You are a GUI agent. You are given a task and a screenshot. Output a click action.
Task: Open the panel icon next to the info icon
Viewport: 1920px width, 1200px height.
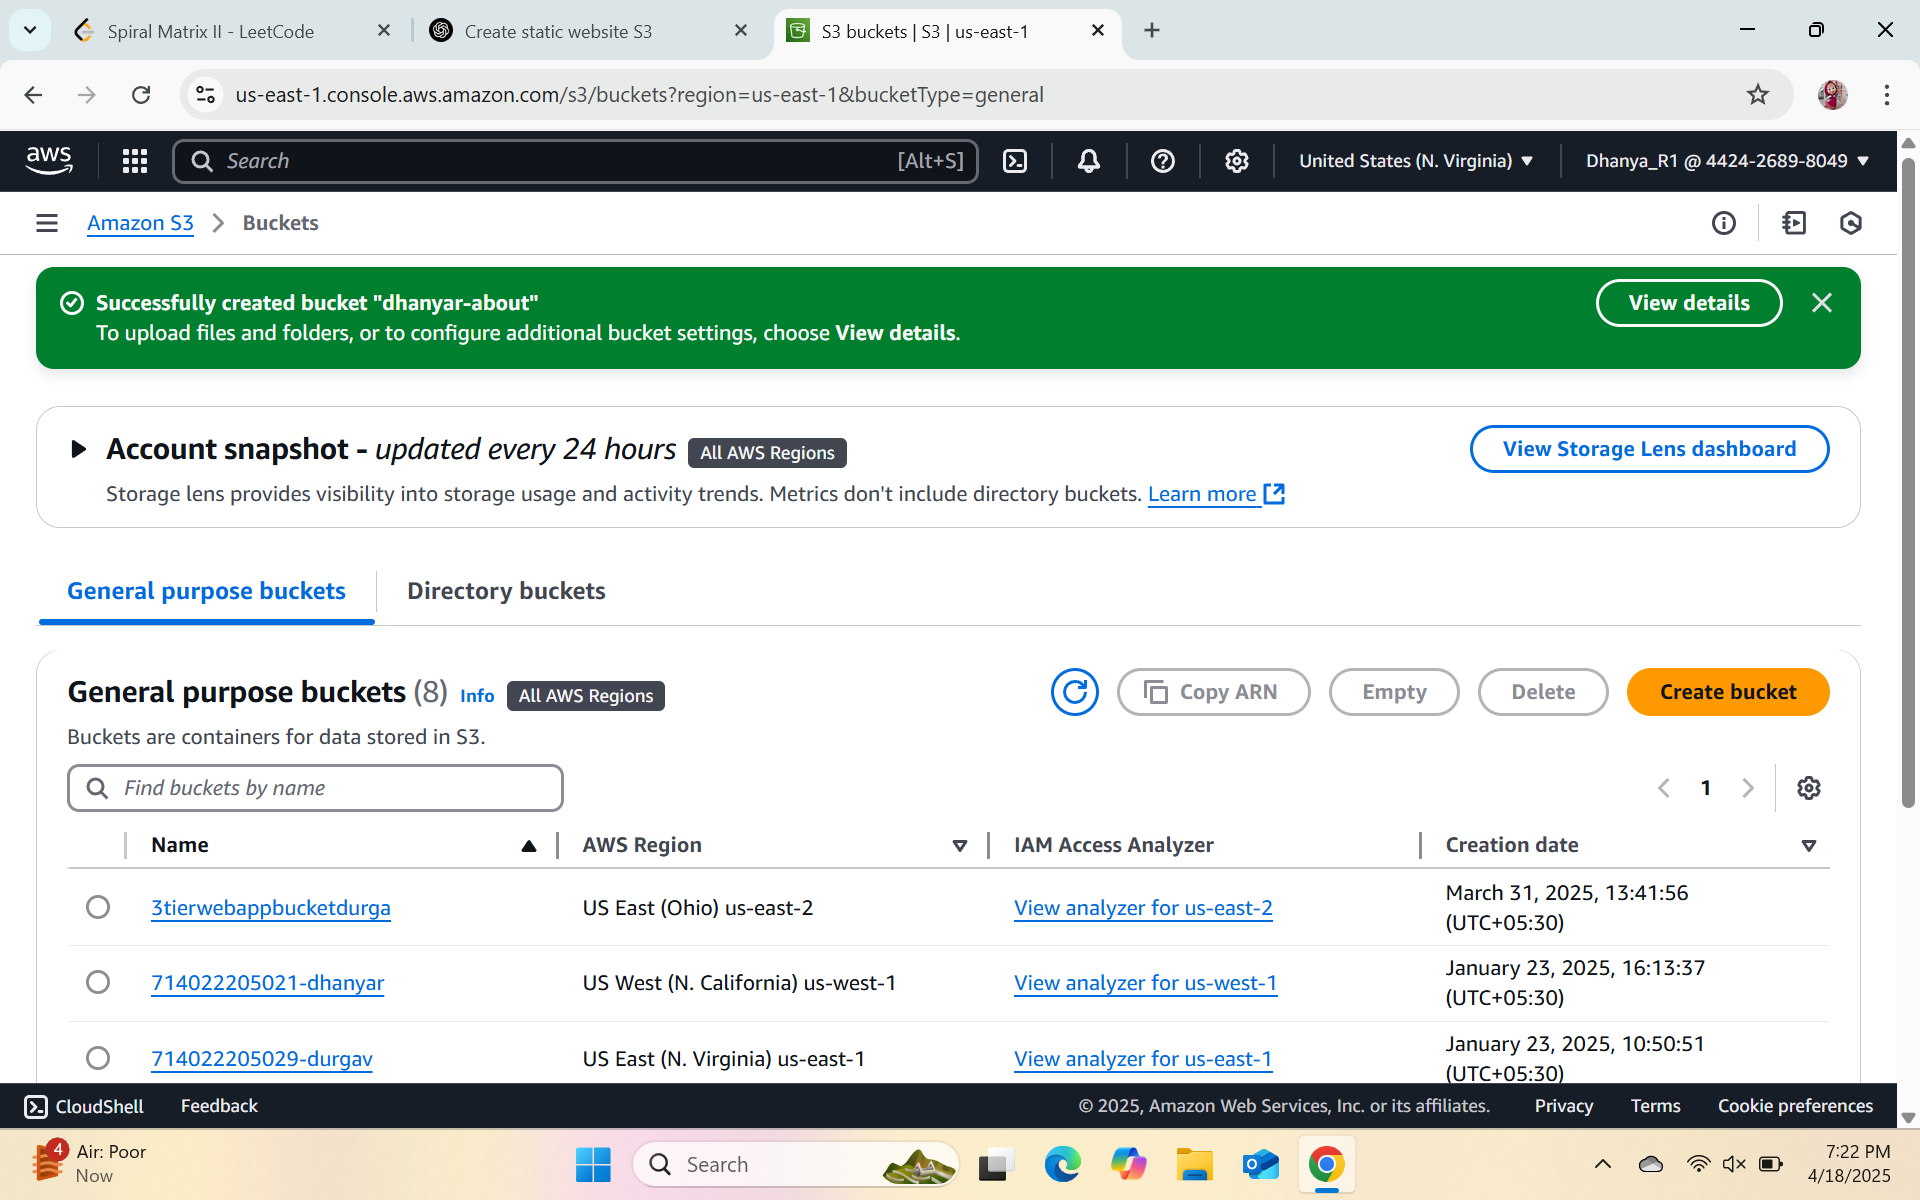click(1794, 223)
